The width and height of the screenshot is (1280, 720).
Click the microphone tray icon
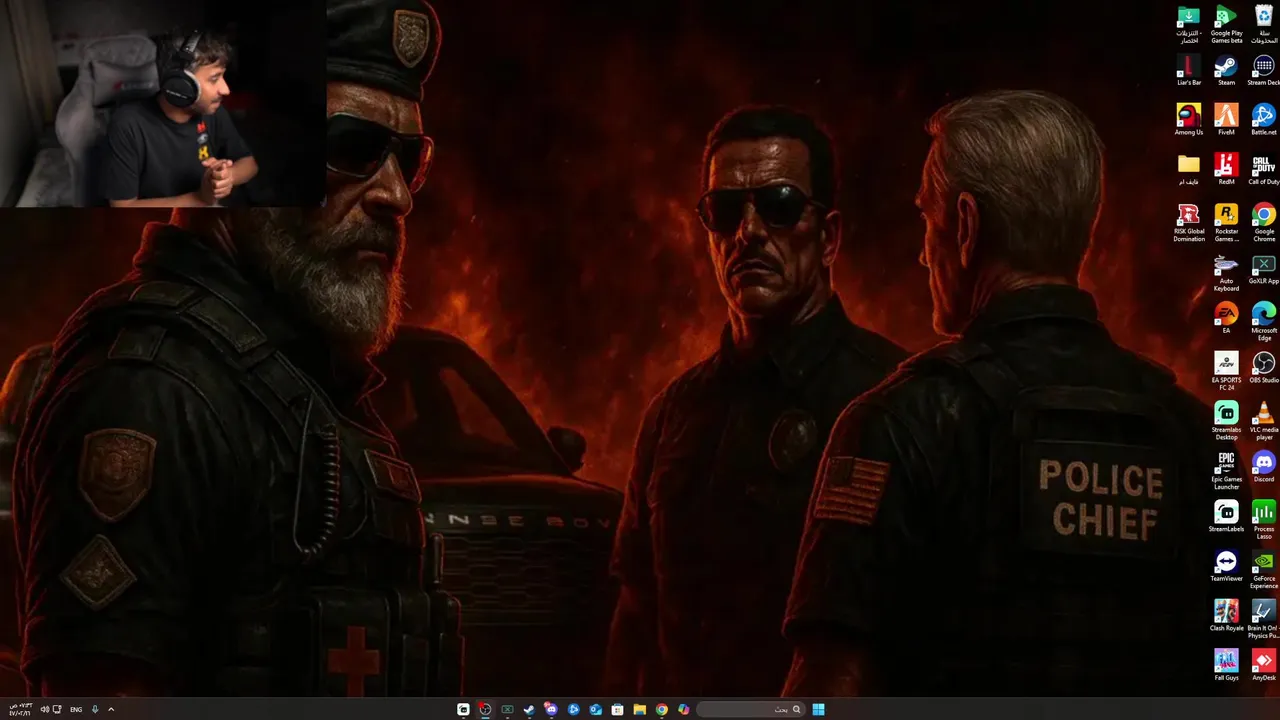click(x=95, y=709)
